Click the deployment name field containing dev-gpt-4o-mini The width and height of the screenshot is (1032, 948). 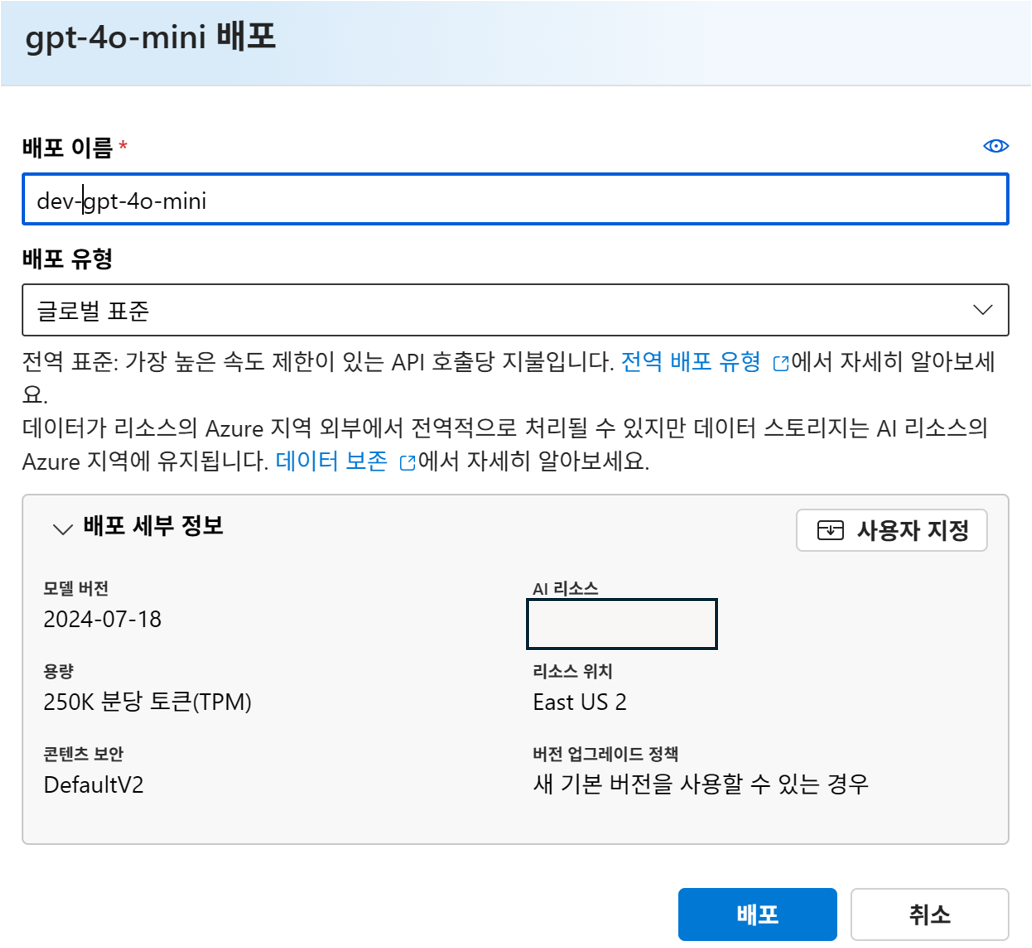point(515,199)
